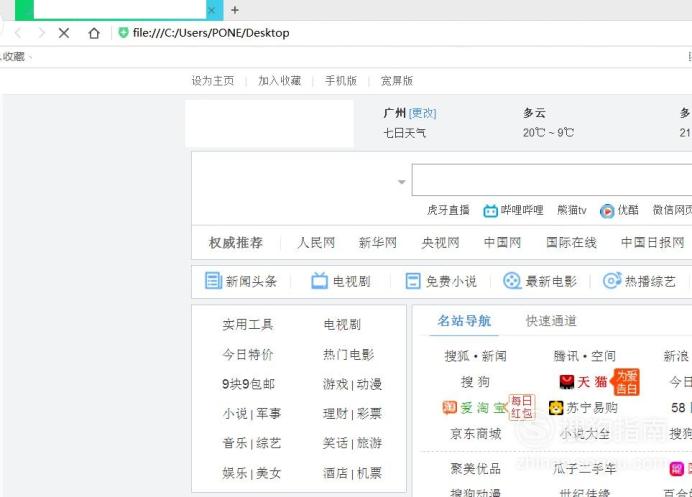The image size is (692, 497).
Task: Open the 虎牙直播 link
Action: pos(448,211)
